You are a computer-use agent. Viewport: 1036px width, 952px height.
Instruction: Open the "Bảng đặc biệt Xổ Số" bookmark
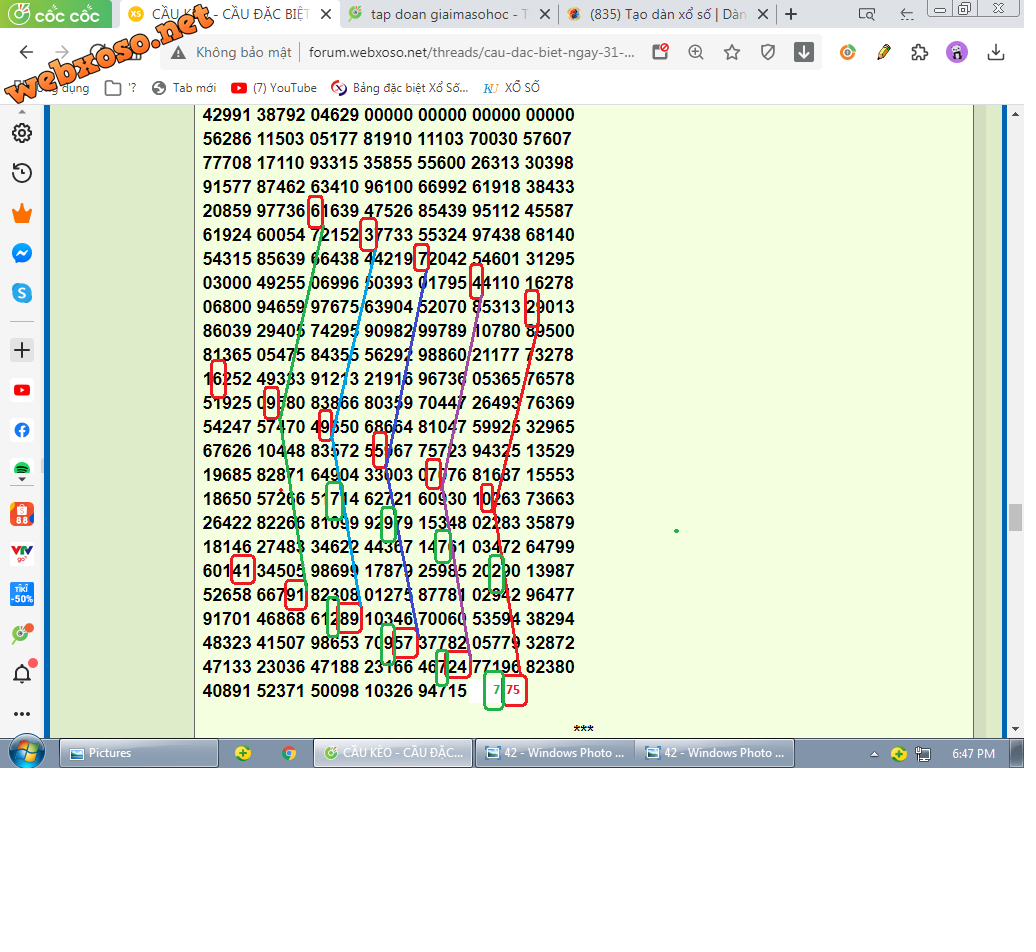[x=399, y=88]
